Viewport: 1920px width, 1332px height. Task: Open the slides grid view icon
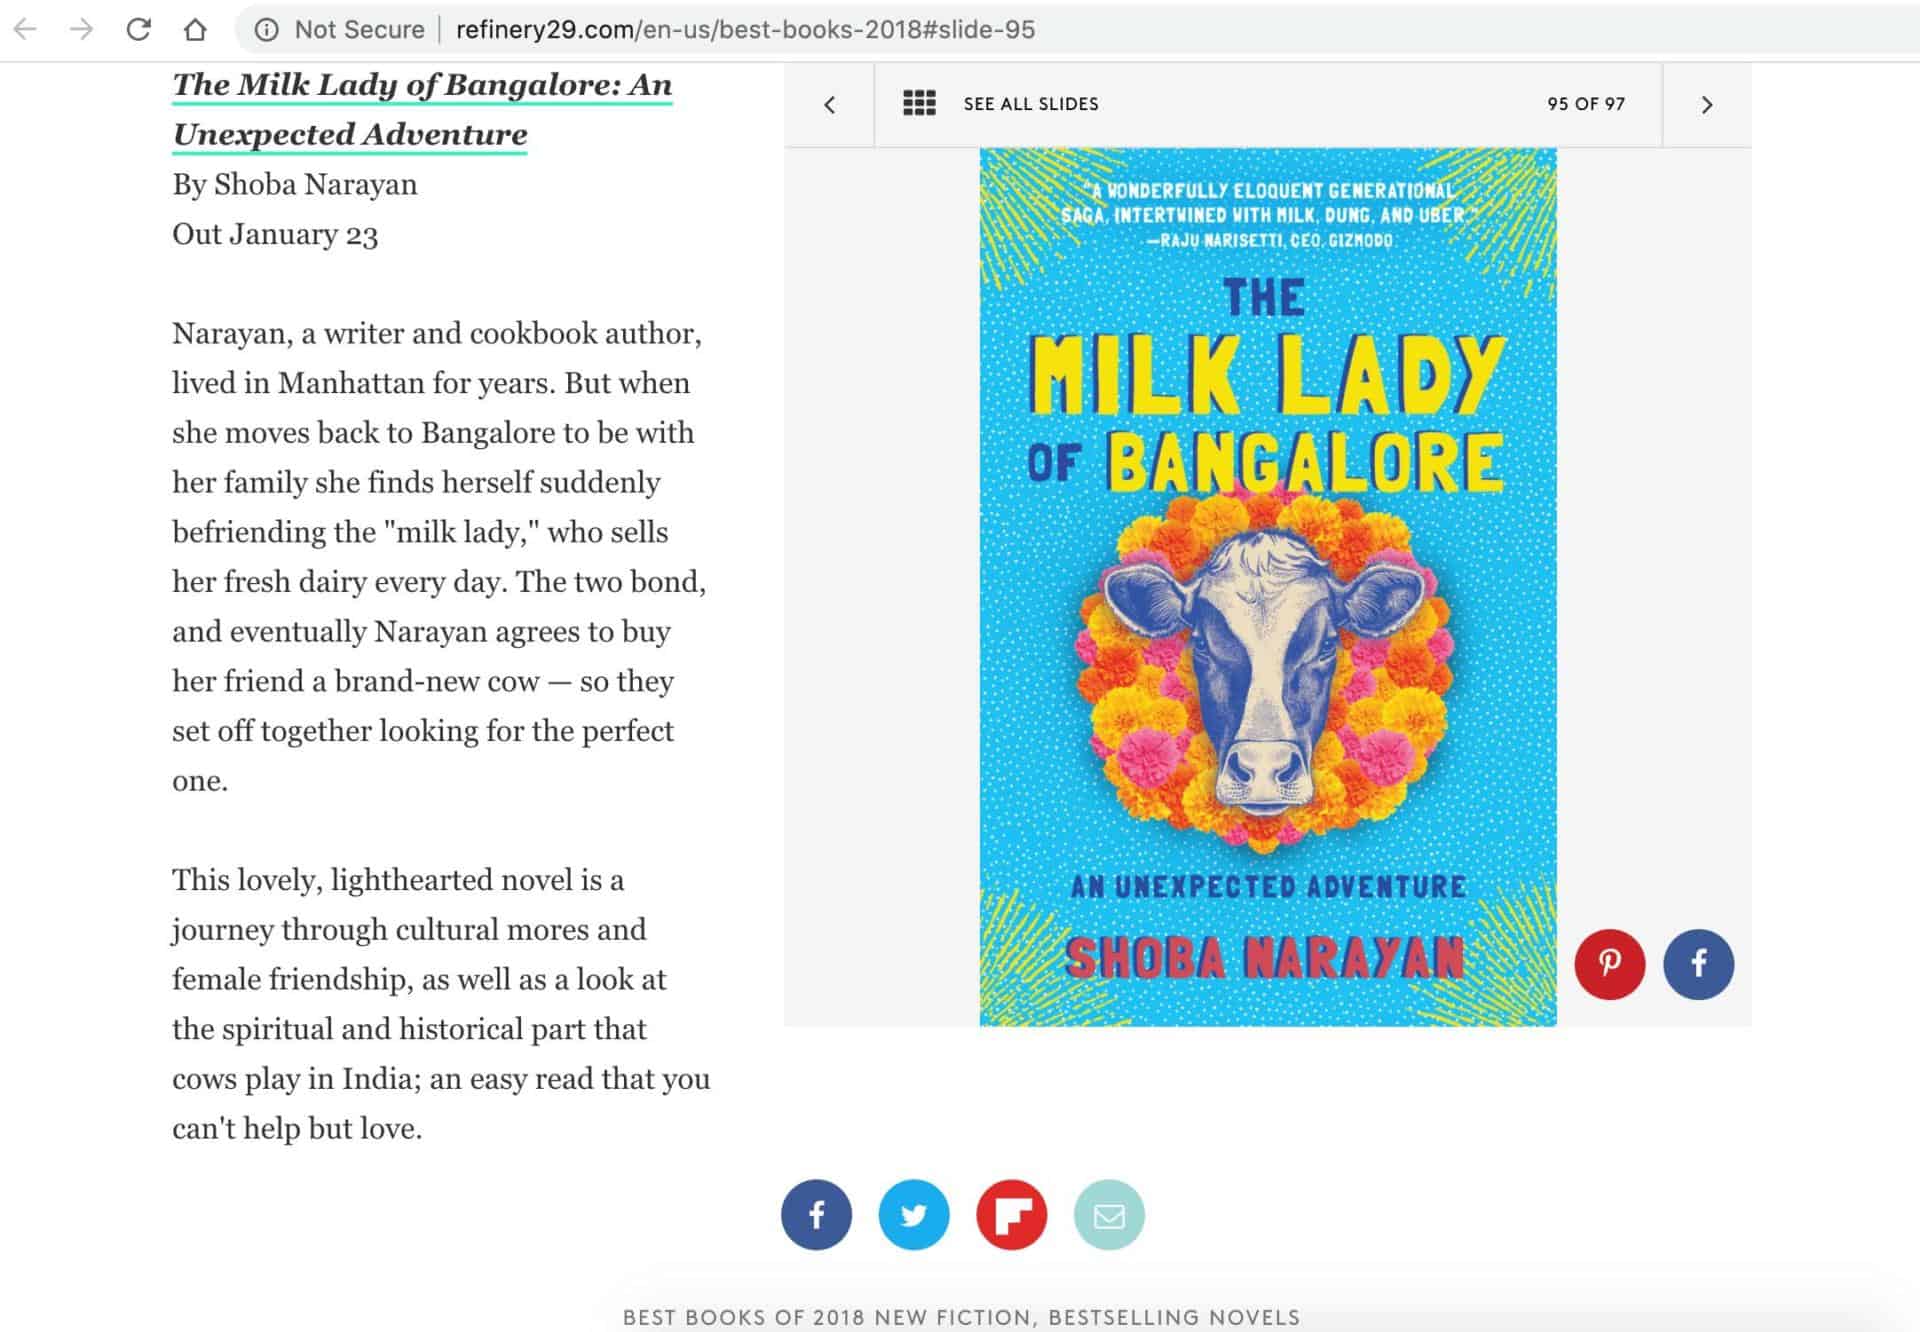[919, 104]
